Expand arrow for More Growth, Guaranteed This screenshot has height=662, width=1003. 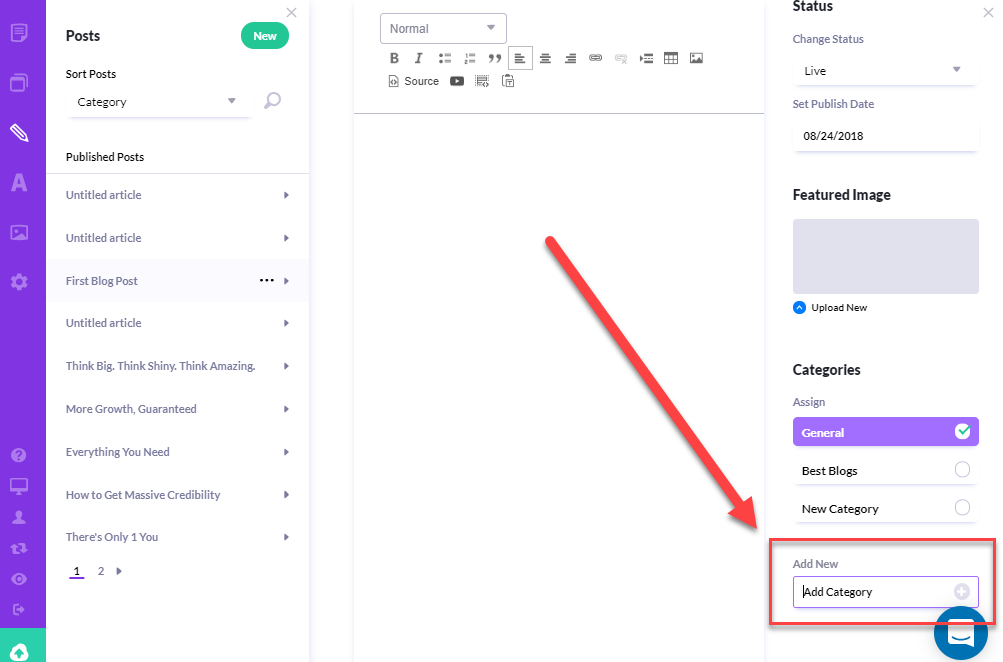coord(286,409)
